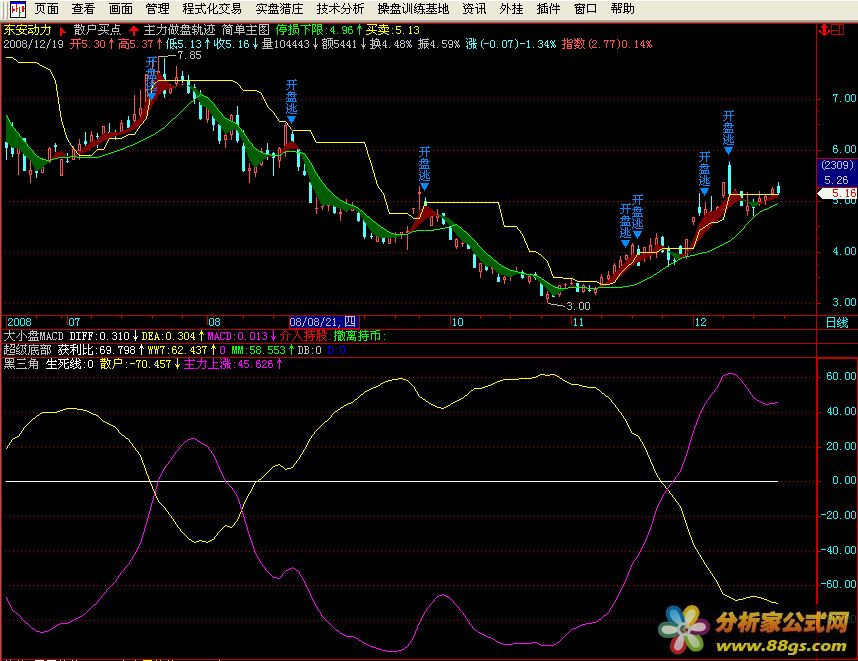The width and height of the screenshot is (858, 661).
Task: Click the split-panel layout icon beside the anchor
Action: 838,30
